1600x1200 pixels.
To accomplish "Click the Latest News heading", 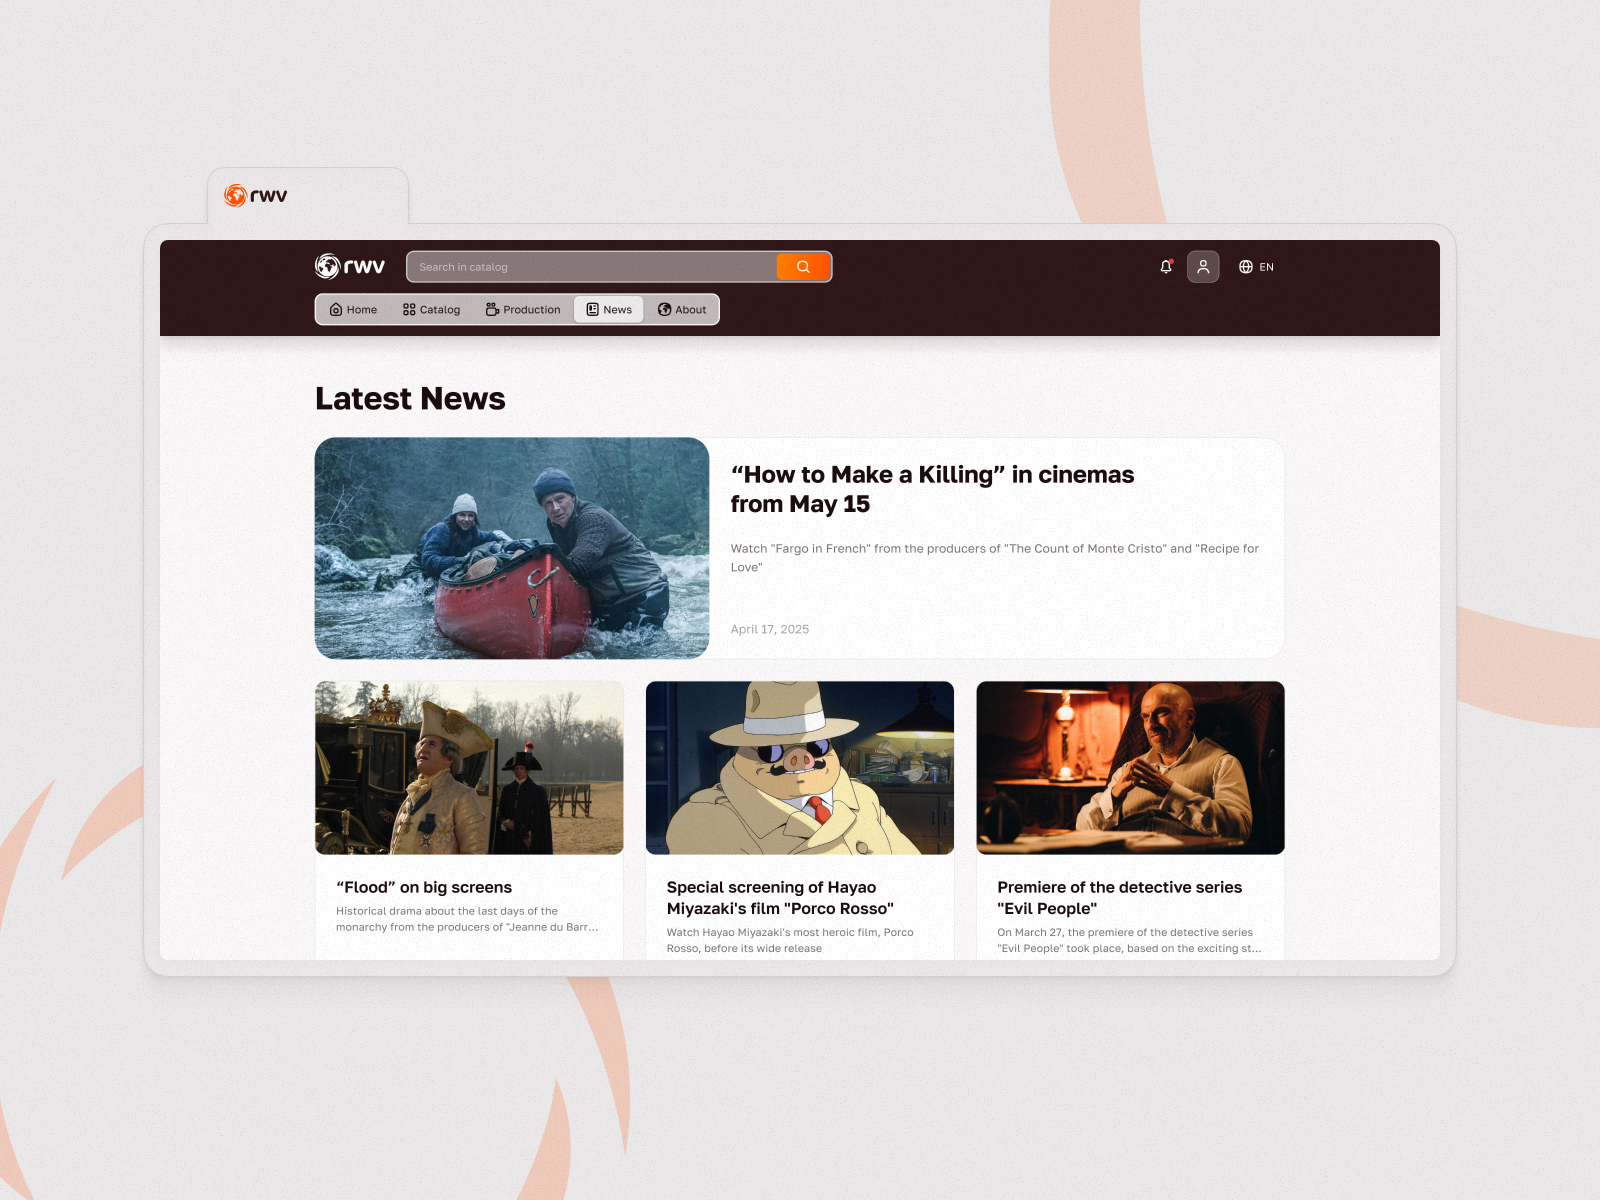I will [410, 399].
